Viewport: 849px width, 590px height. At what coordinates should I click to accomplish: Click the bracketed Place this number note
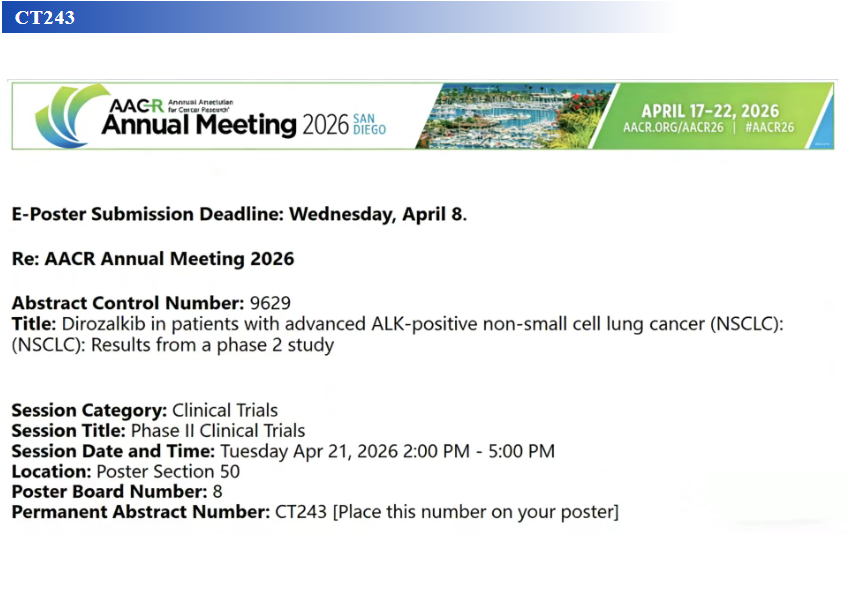coord(475,512)
